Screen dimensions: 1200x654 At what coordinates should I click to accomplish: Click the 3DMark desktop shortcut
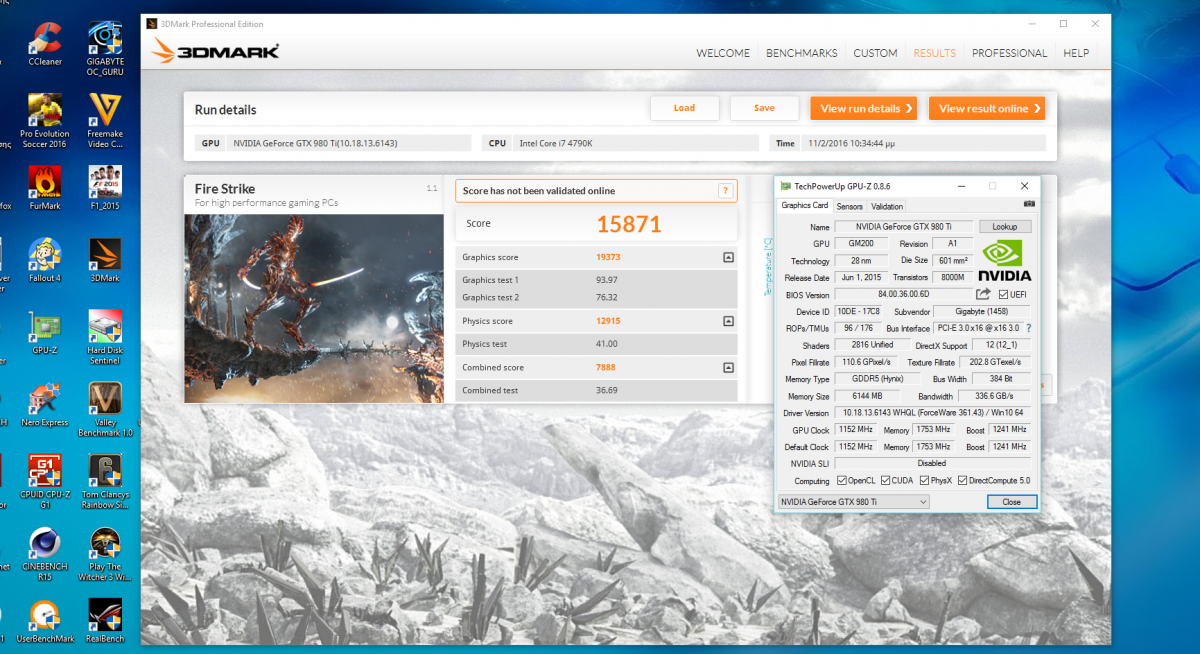click(x=105, y=260)
